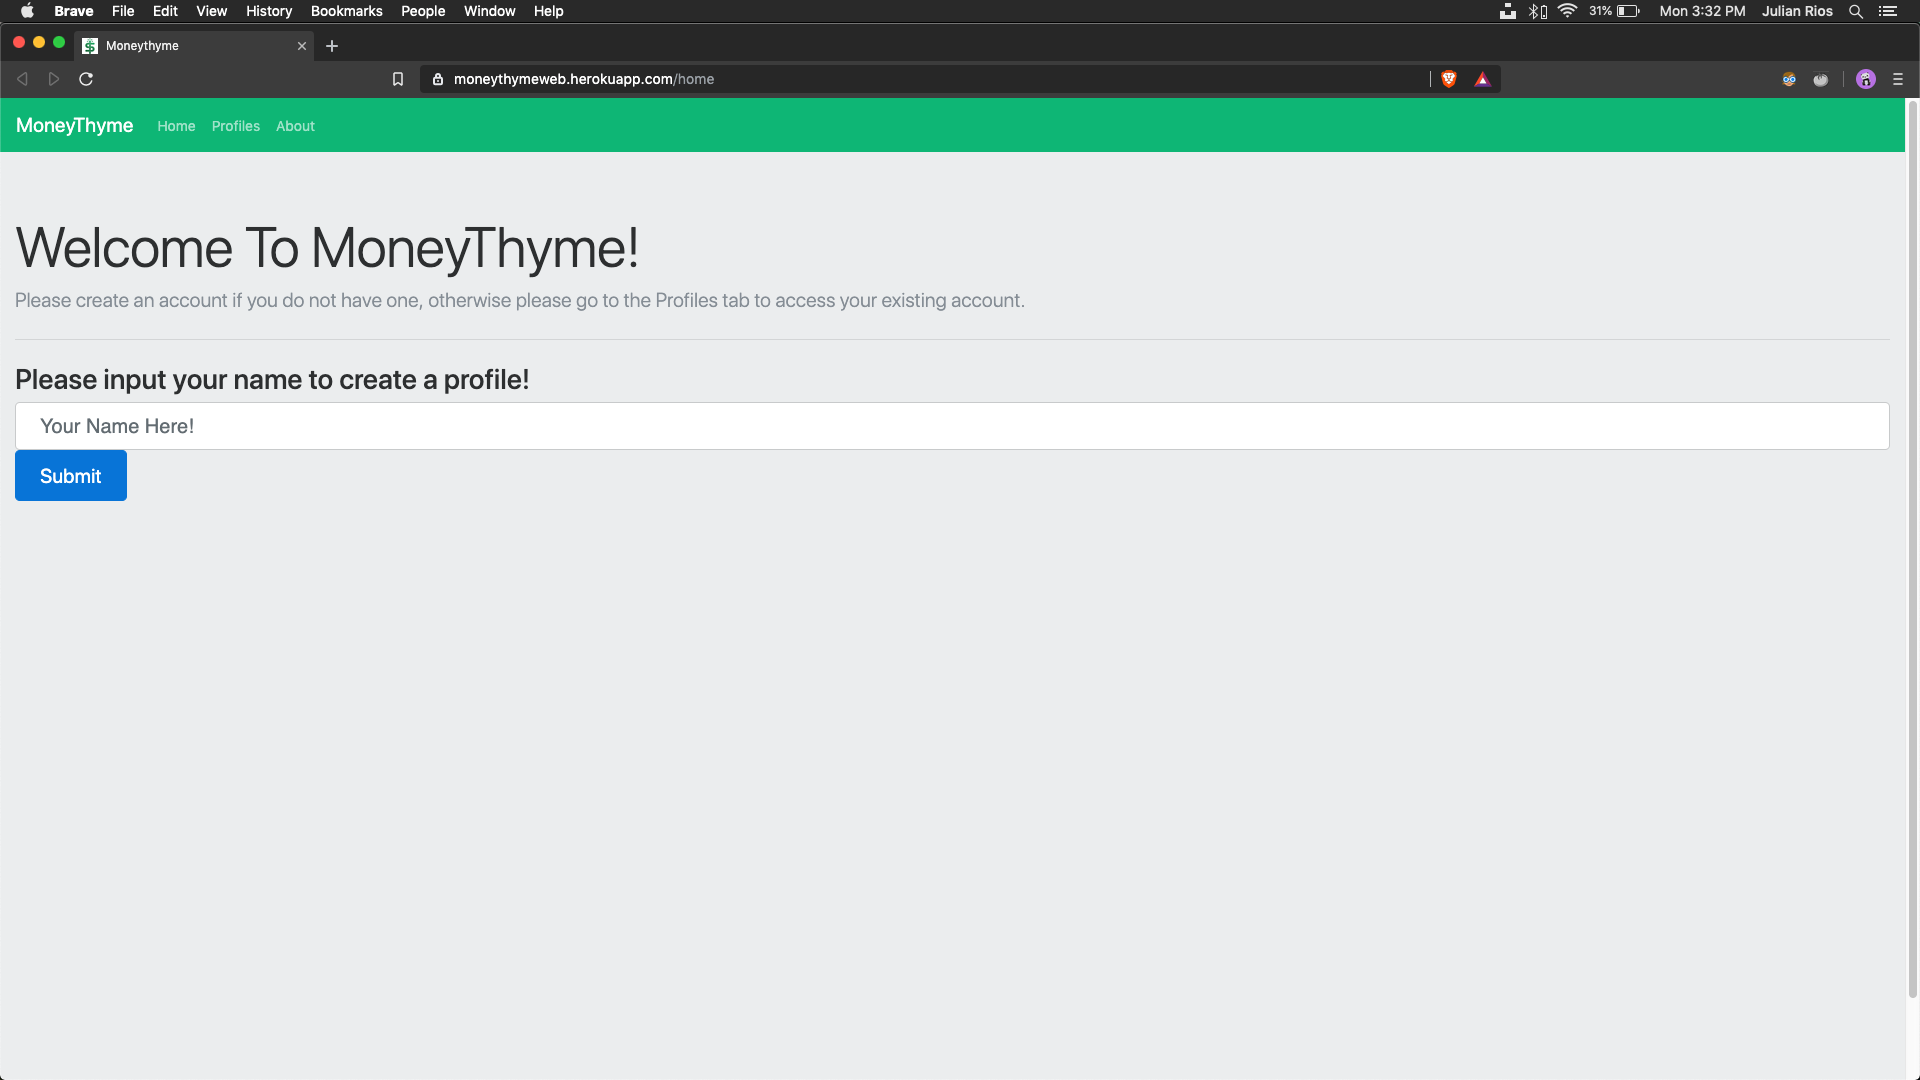Click the 'Please create an account' paragraph
The width and height of the screenshot is (1920, 1080).
(x=520, y=301)
